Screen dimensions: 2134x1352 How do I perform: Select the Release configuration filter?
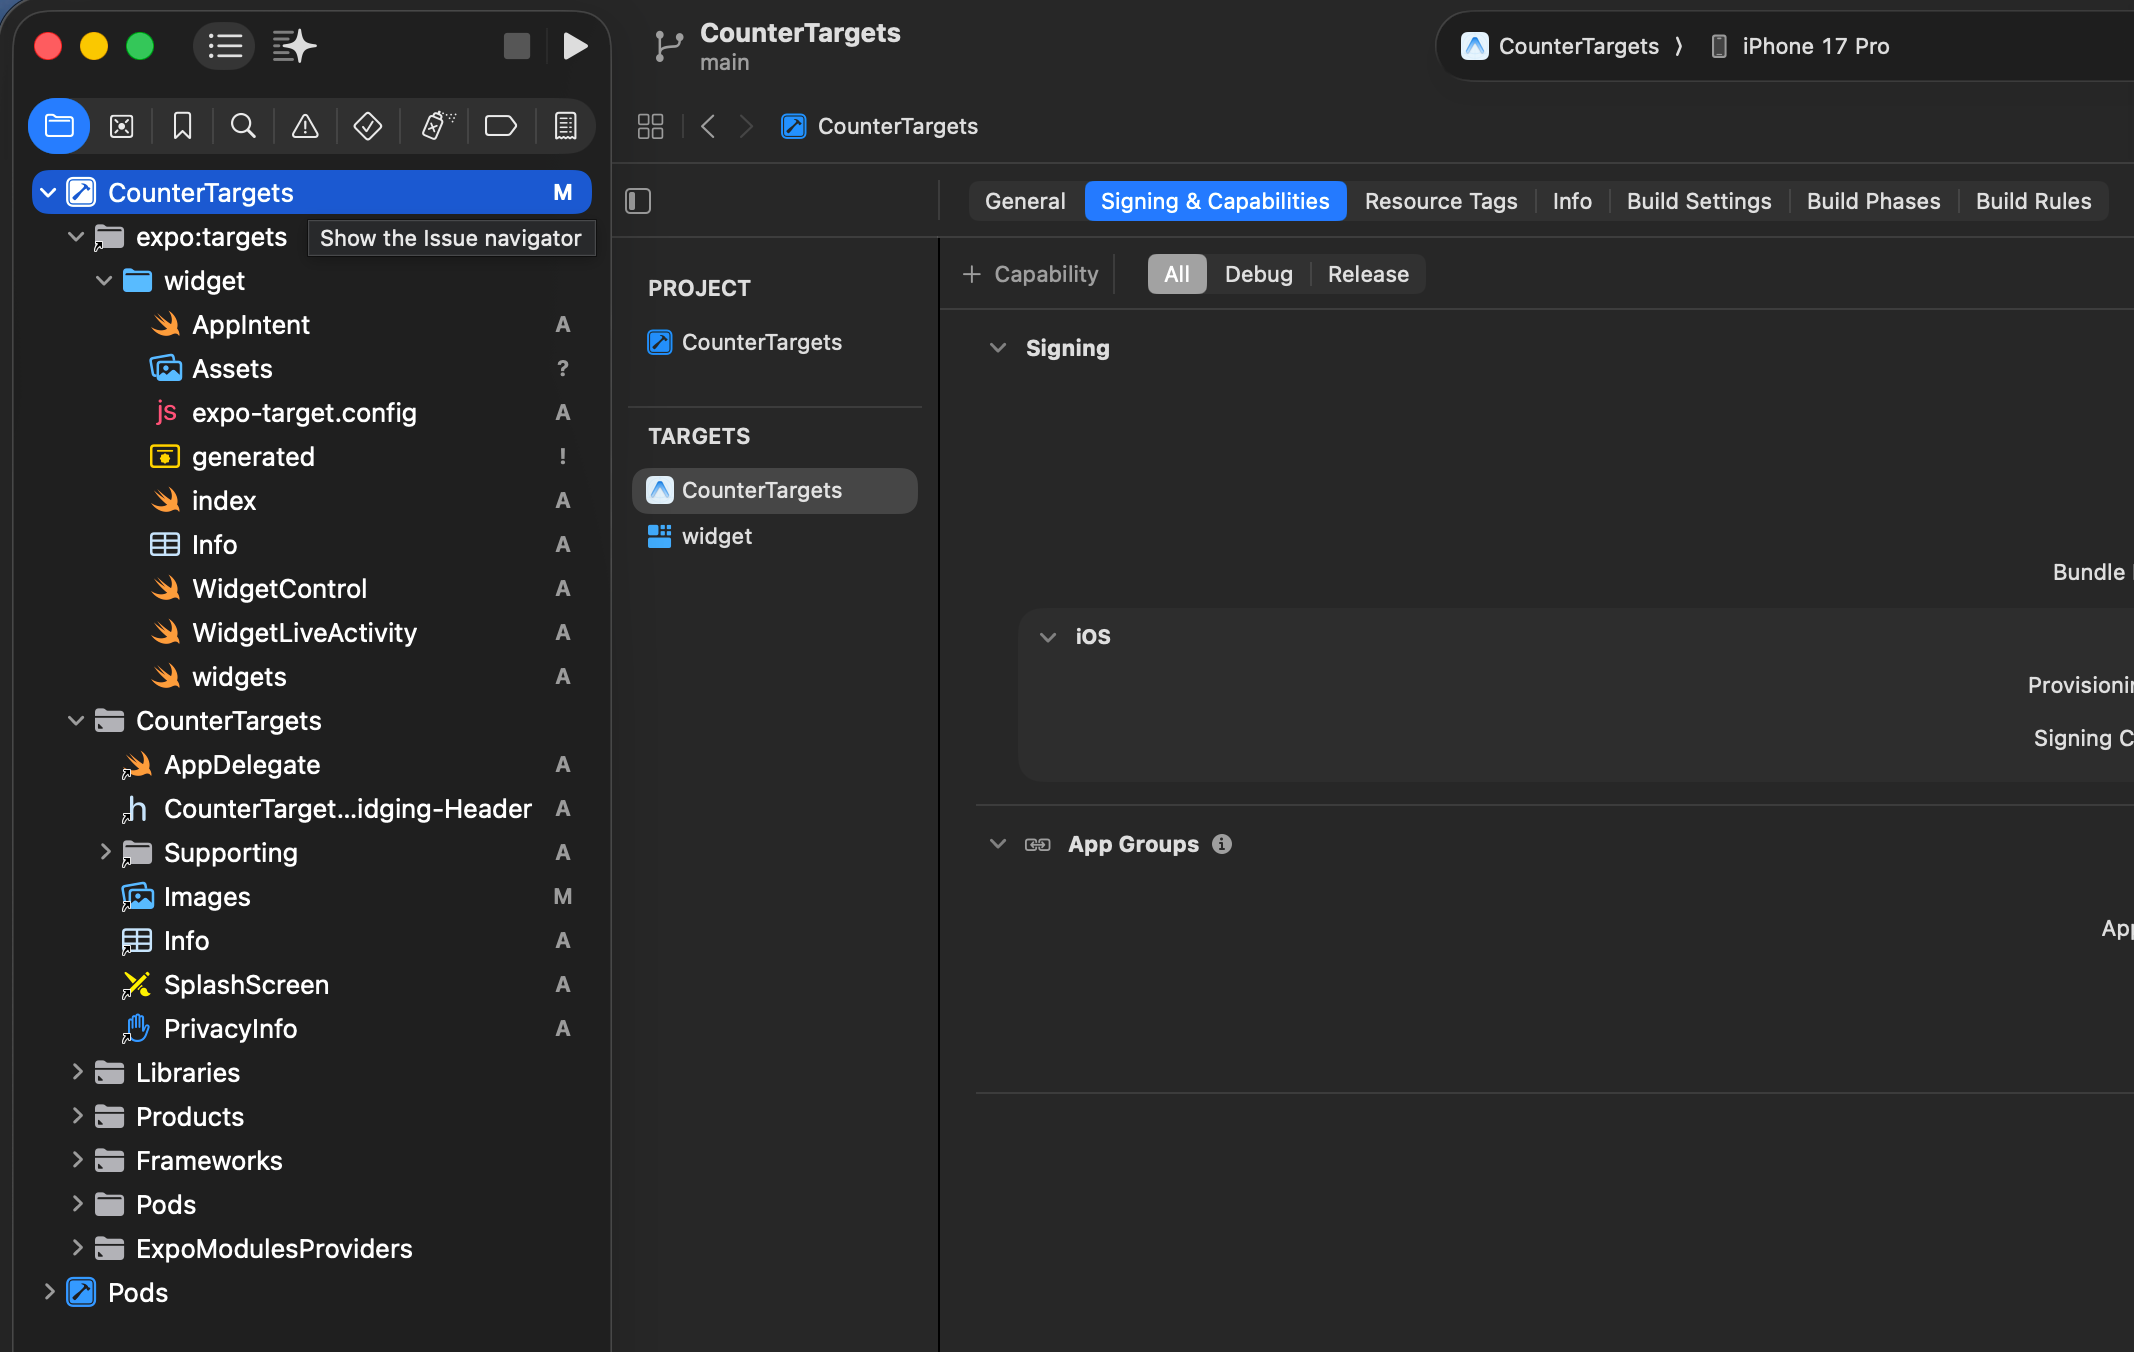1367,274
